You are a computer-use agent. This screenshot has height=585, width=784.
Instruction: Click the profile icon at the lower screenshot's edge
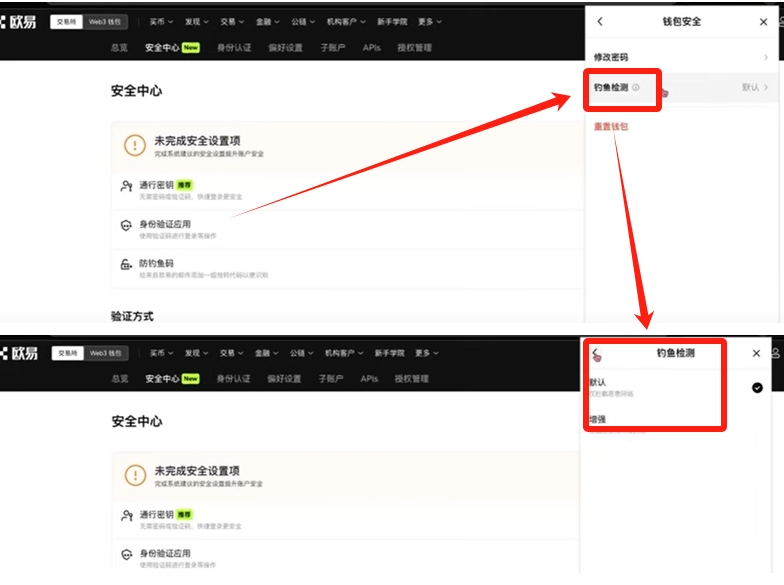776,353
